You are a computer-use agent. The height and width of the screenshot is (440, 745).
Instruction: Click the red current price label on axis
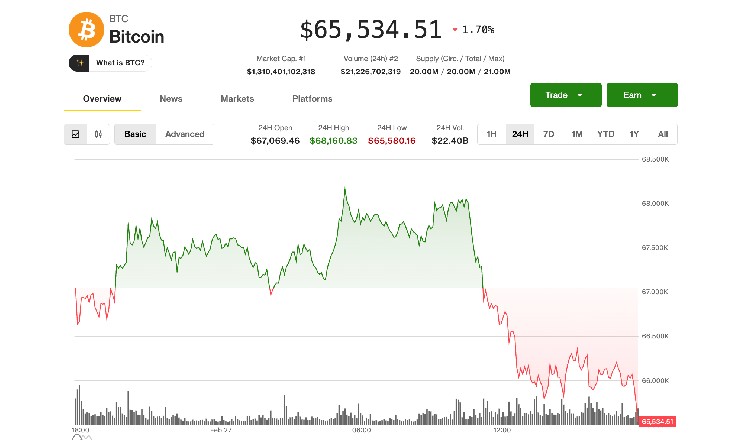click(658, 421)
